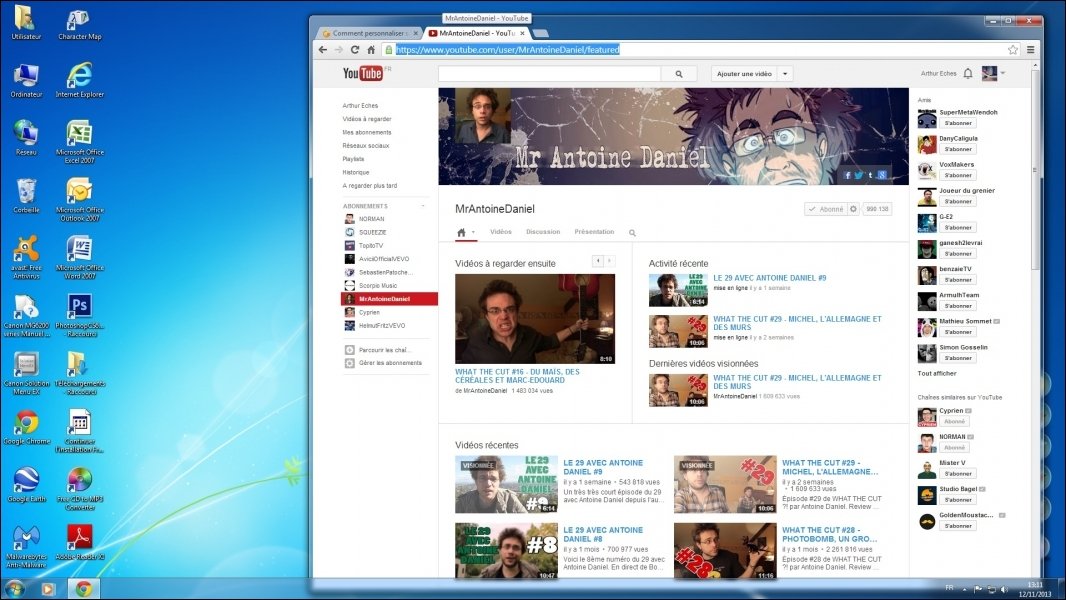Open avast! Free Antivirus icon
This screenshot has width=1066, height=600.
tap(26, 256)
